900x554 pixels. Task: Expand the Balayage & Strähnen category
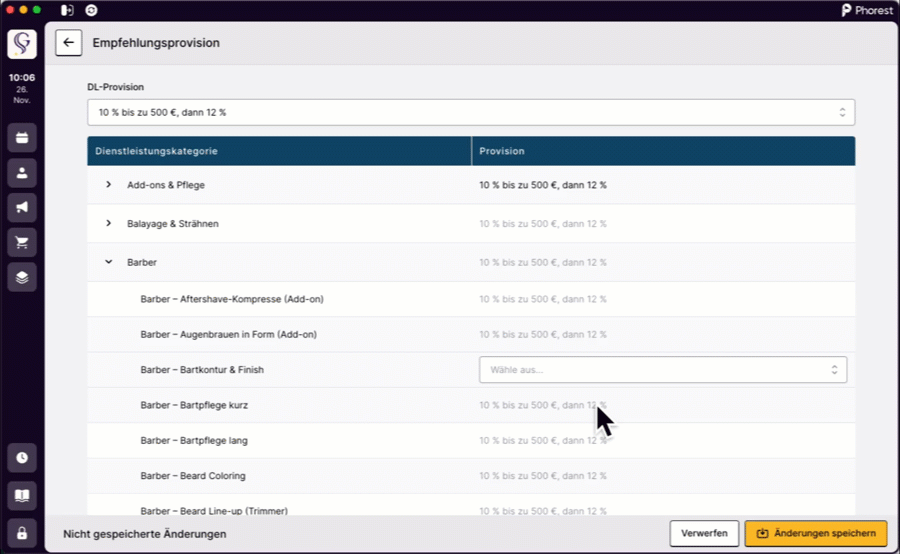(109, 223)
